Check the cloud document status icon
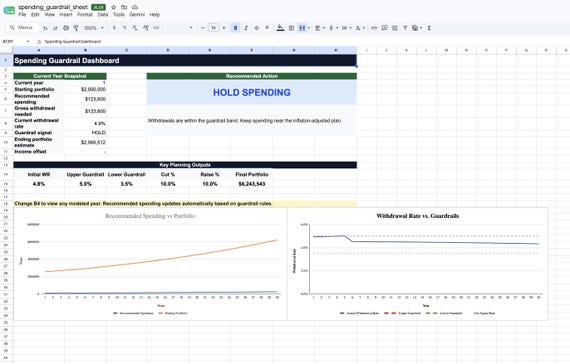This screenshot has height=364, width=570. click(135, 7)
